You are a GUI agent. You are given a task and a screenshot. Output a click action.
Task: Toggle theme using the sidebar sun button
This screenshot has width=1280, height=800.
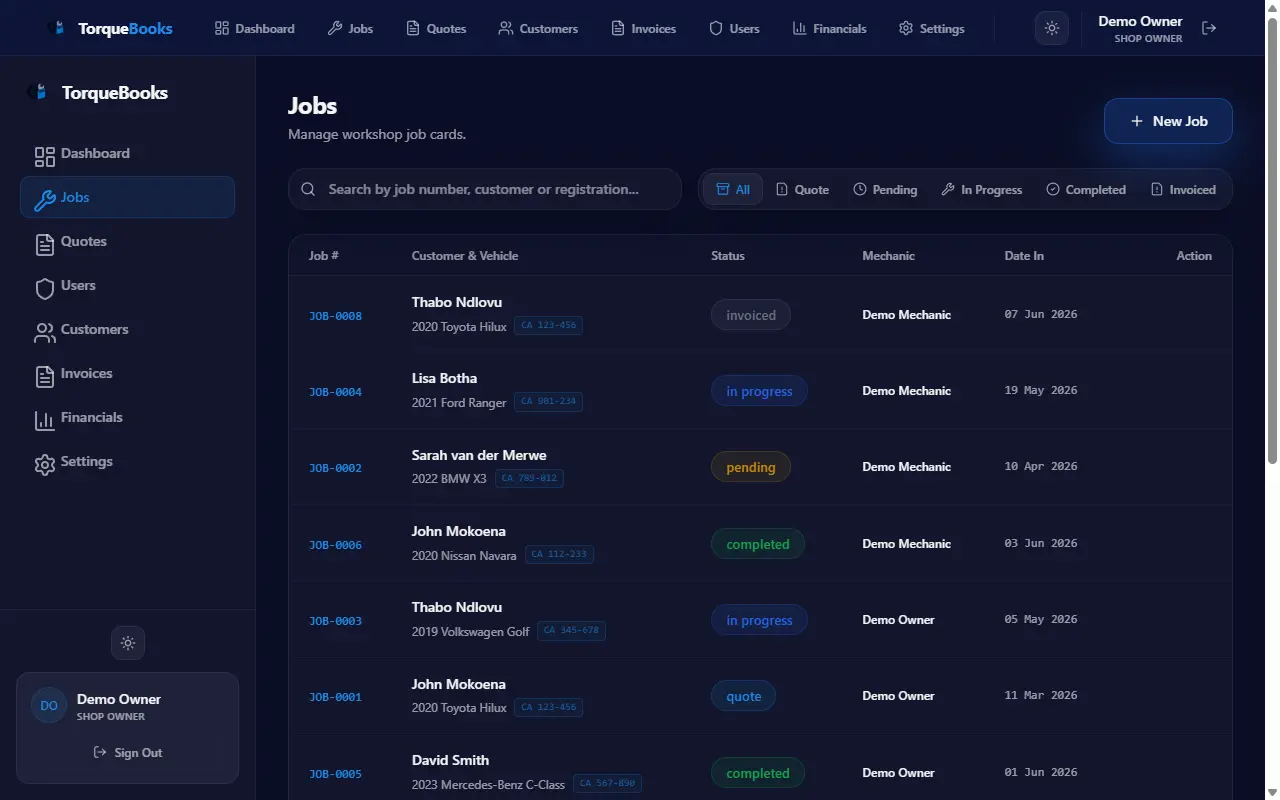point(128,643)
